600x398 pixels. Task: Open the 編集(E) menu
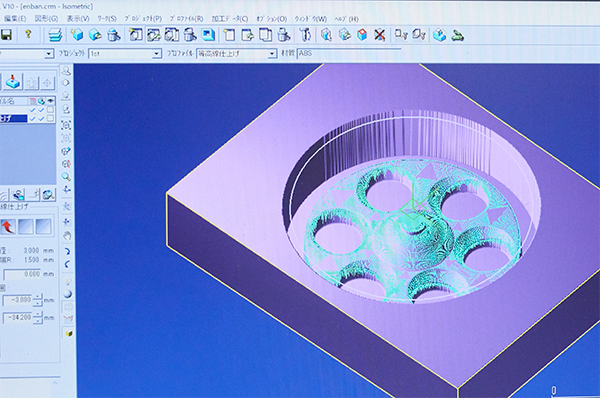click(15, 19)
